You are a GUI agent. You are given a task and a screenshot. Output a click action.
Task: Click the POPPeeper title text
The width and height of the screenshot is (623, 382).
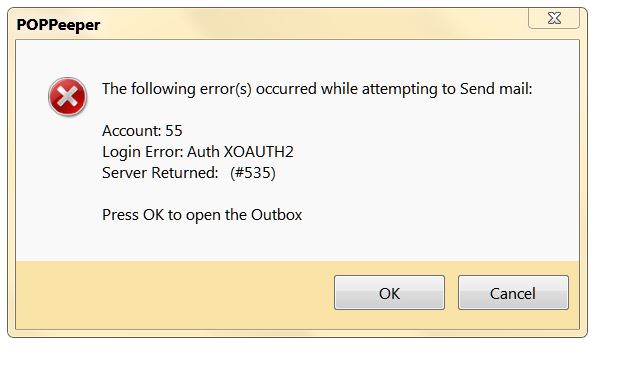tap(58, 25)
